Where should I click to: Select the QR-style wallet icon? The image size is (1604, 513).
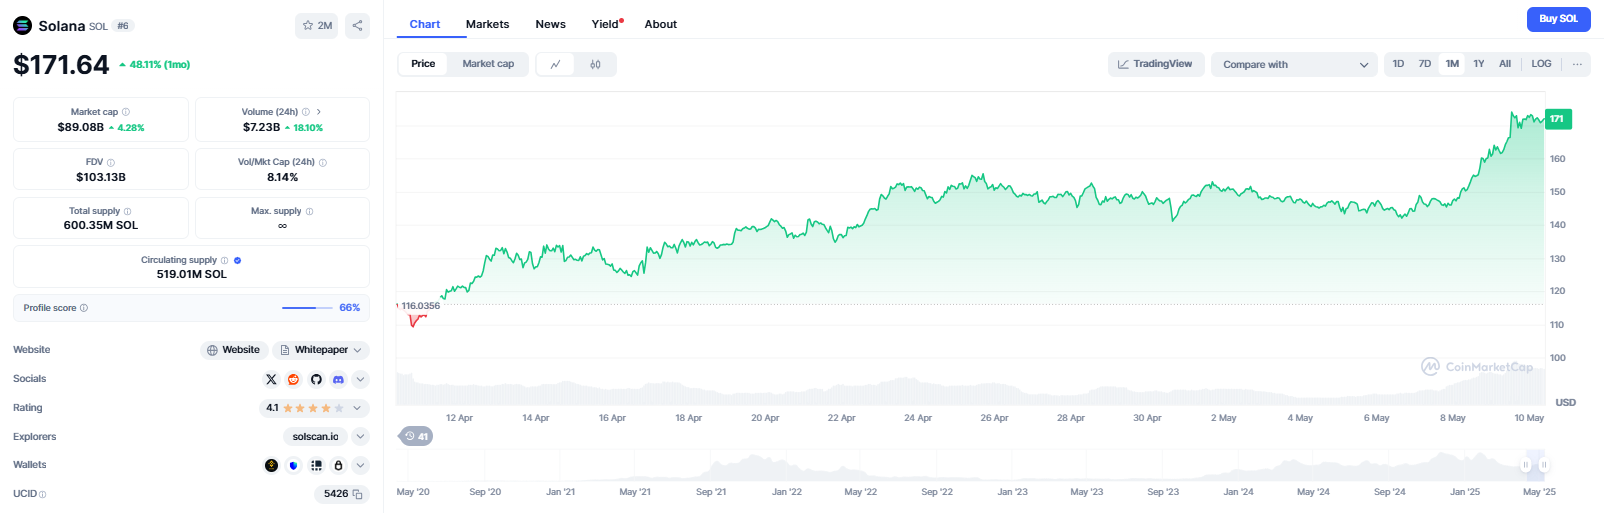316,465
